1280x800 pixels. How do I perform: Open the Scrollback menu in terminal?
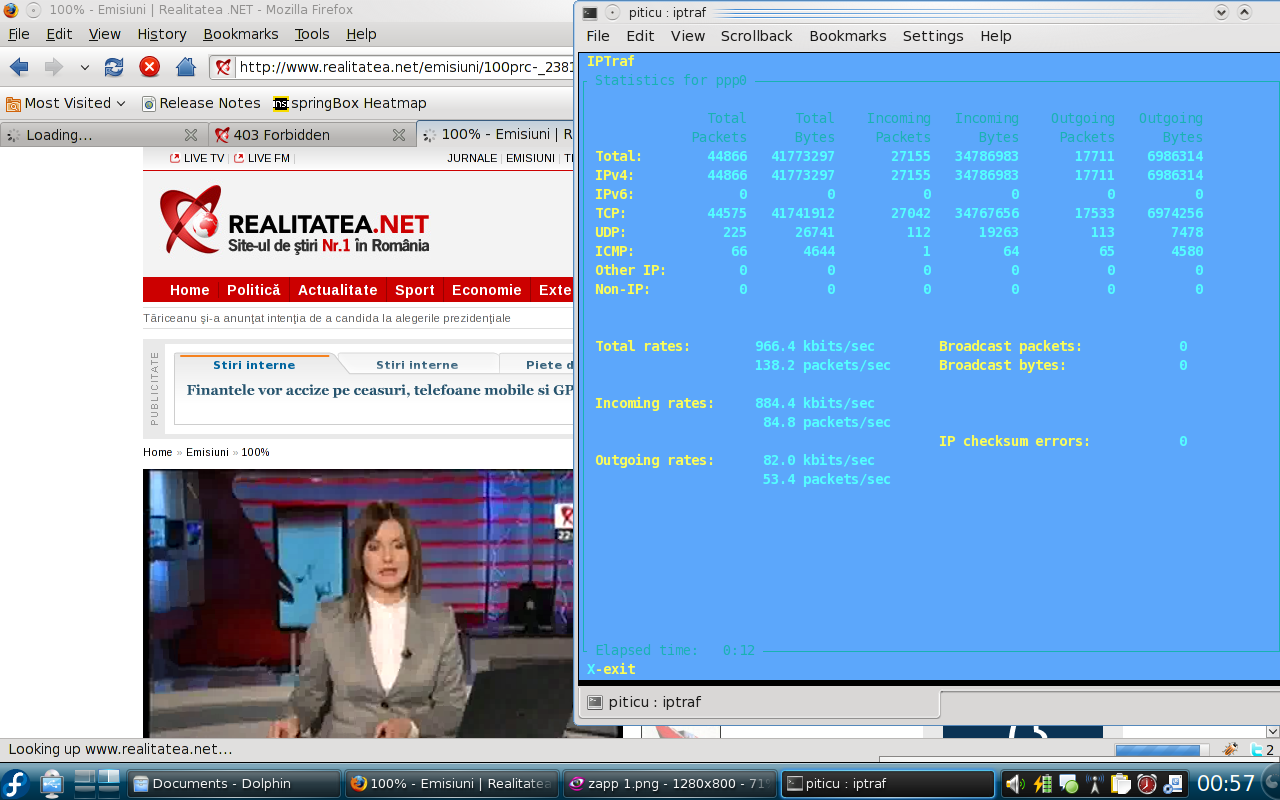click(x=757, y=36)
